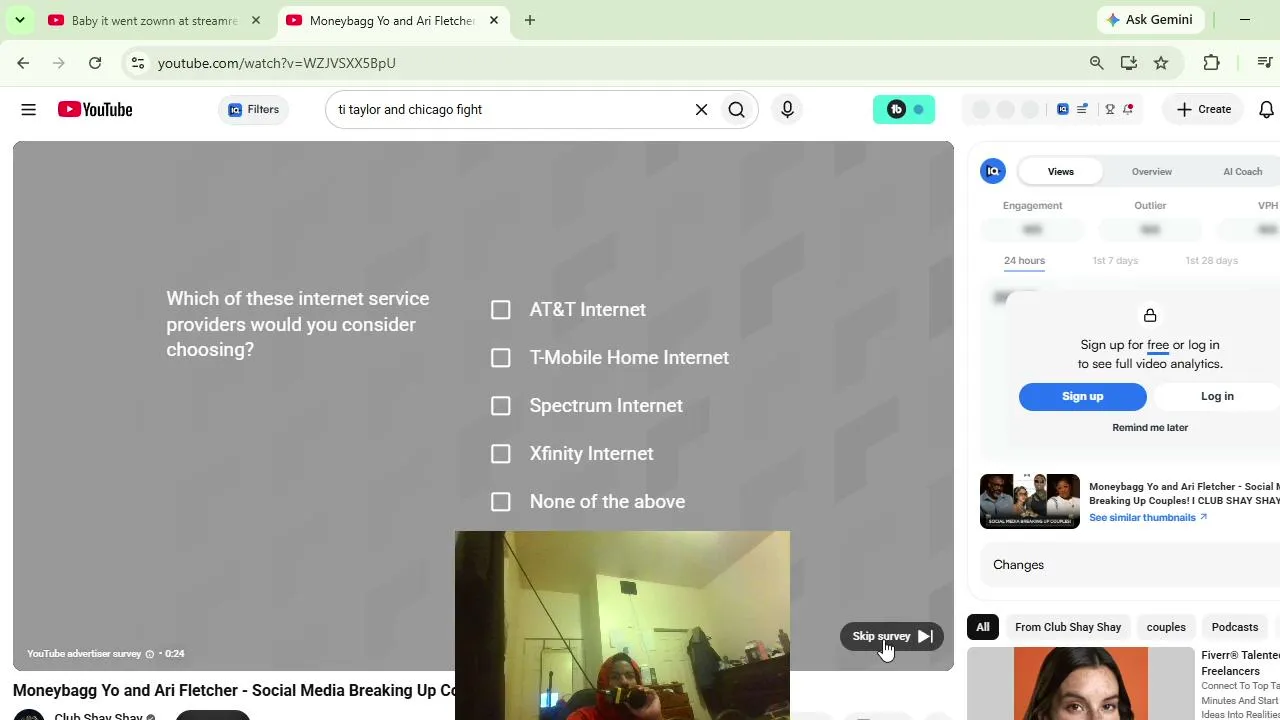Open the TubeBuddy extension button

tap(904, 110)
